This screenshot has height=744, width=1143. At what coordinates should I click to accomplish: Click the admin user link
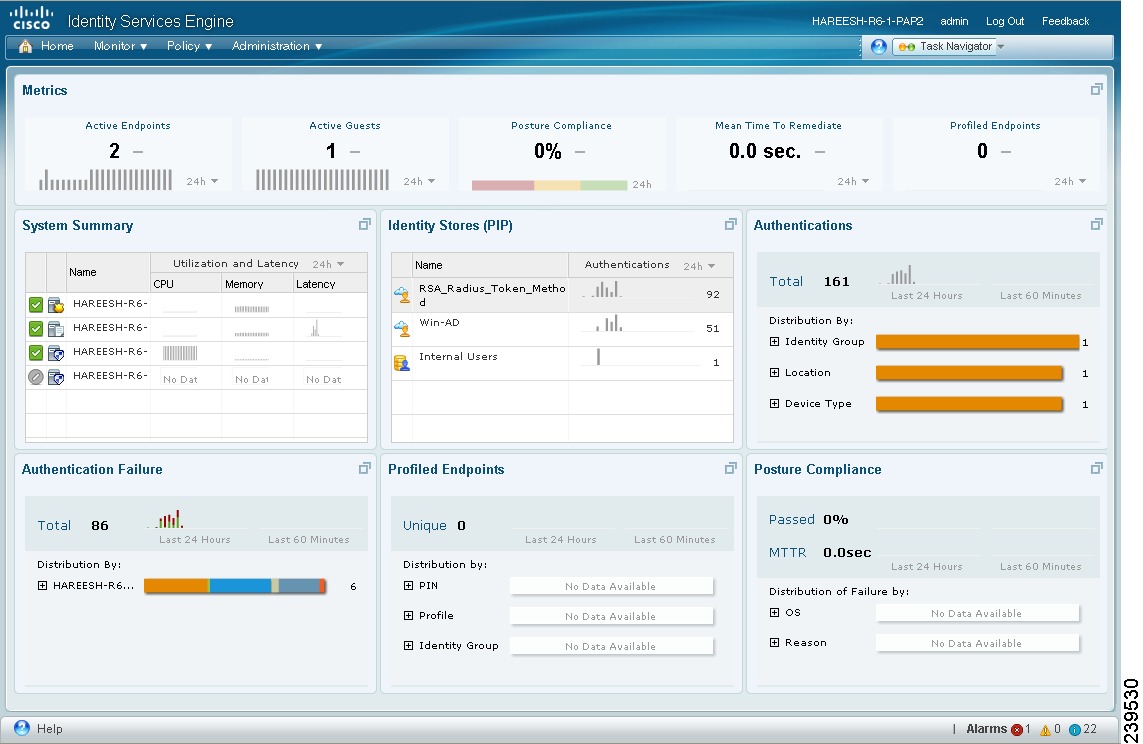[954, 21]
